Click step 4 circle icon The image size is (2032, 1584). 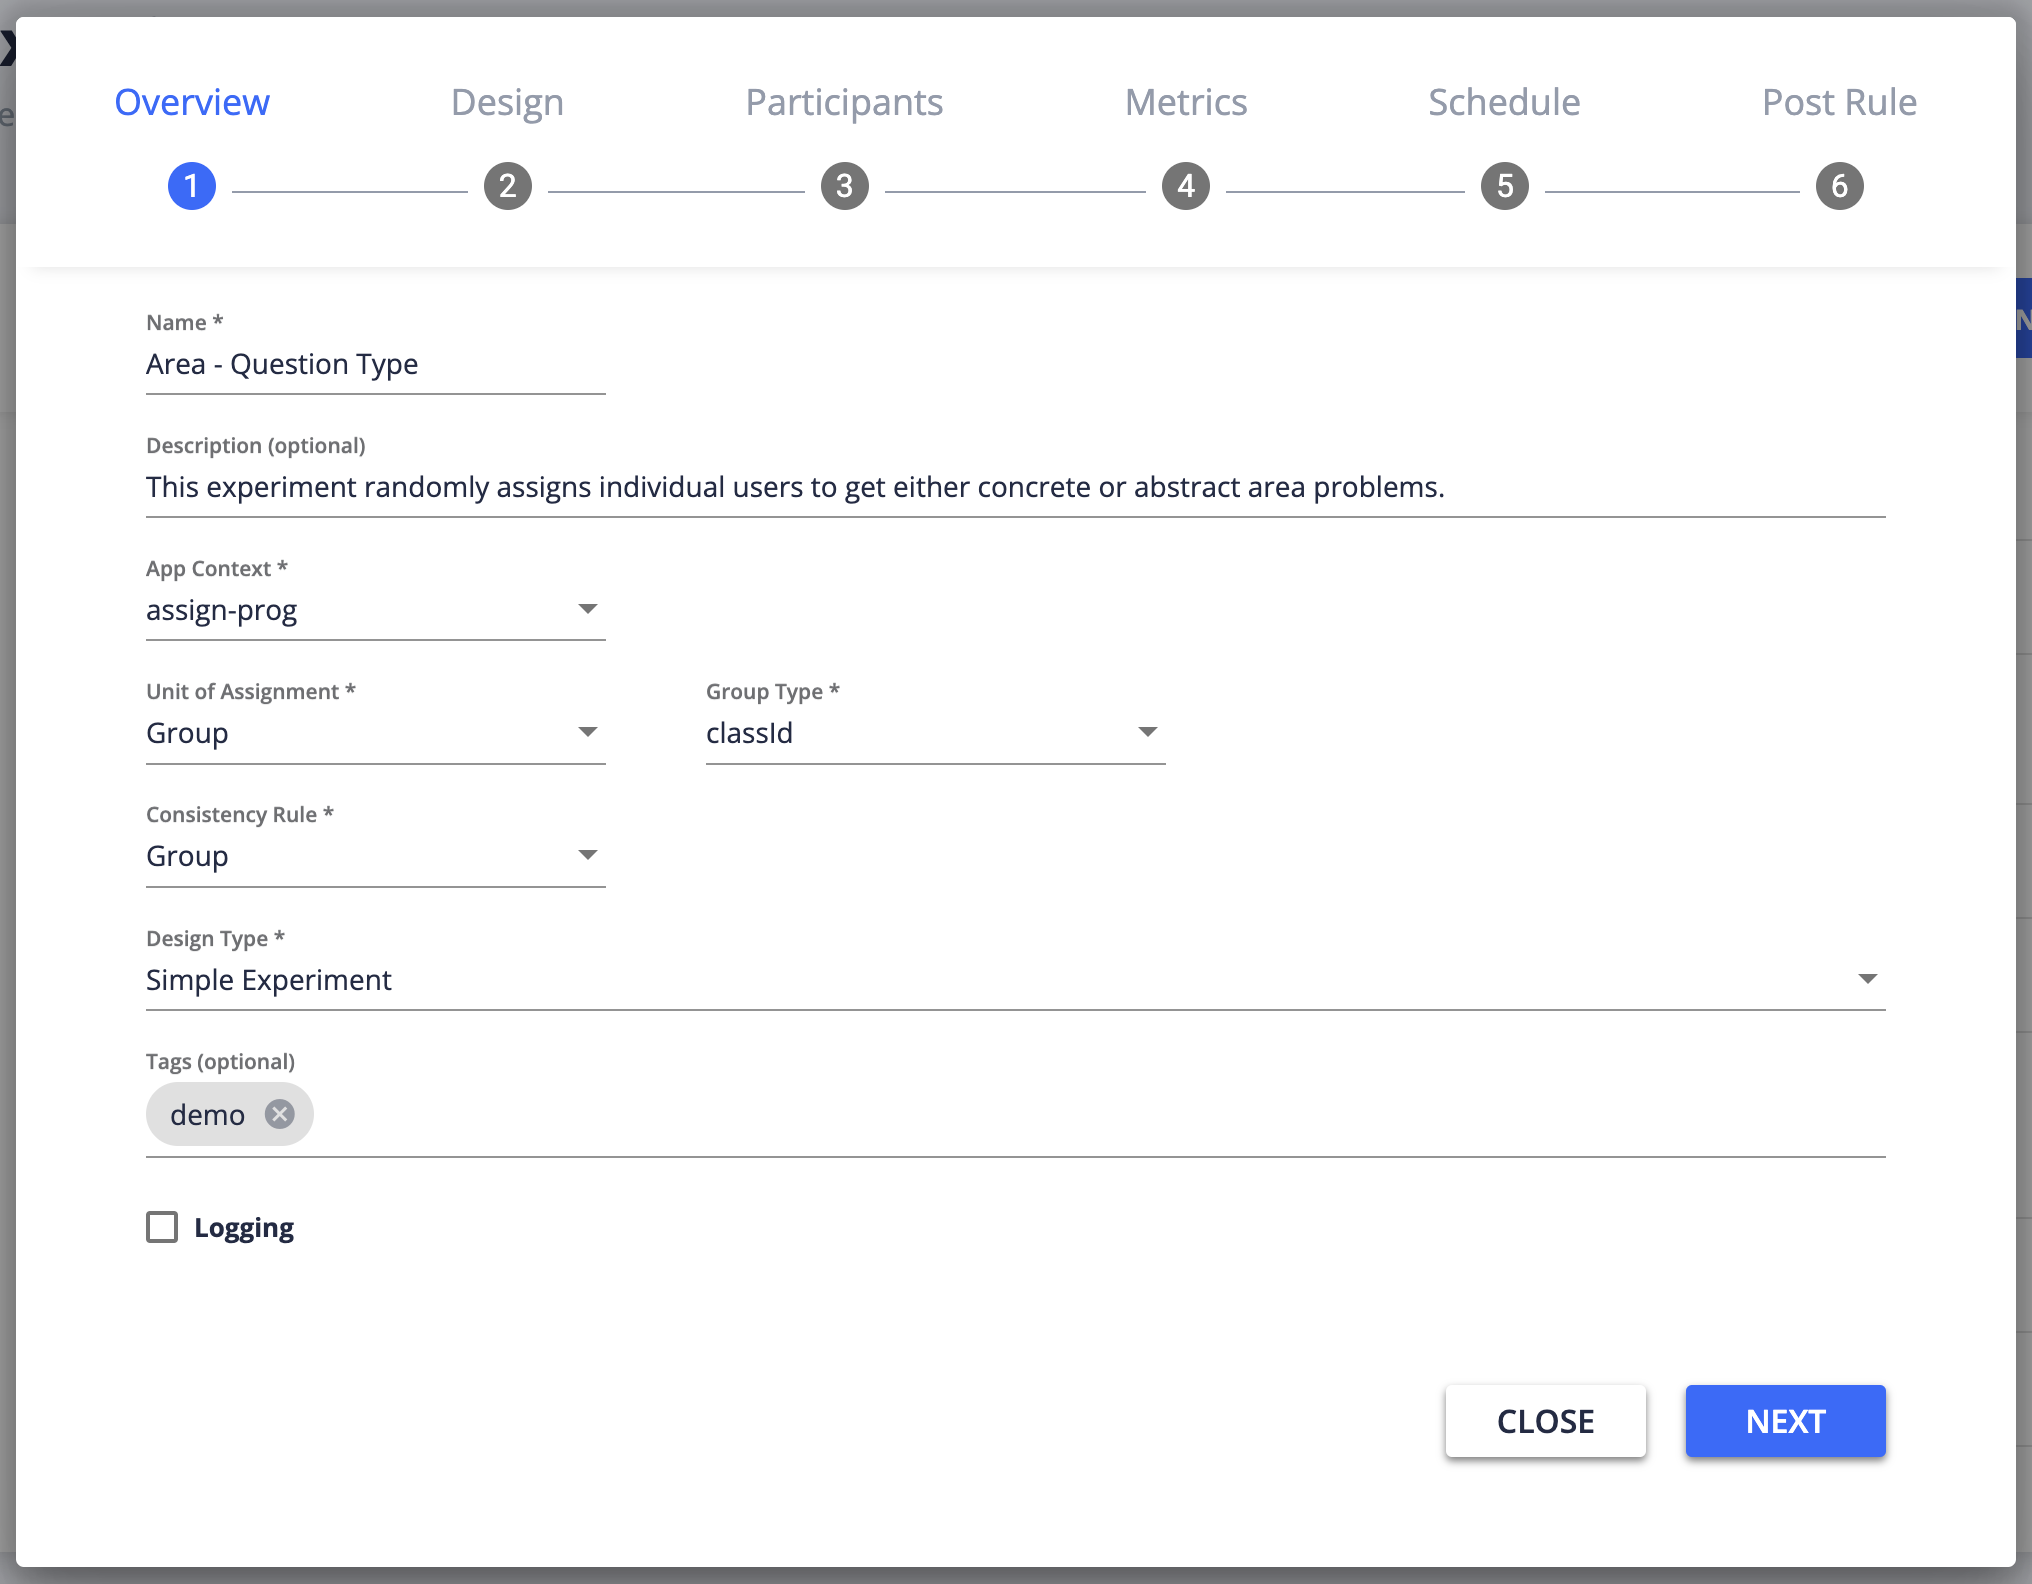[1185, 186]
